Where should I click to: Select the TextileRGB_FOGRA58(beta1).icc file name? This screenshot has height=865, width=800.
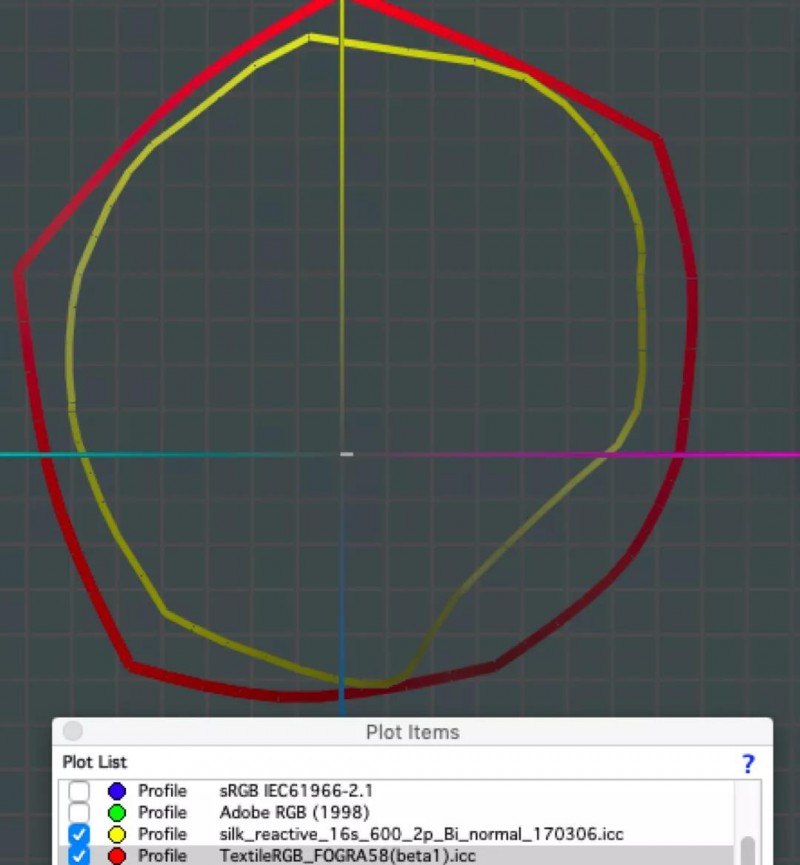click(x=347, y=856)
